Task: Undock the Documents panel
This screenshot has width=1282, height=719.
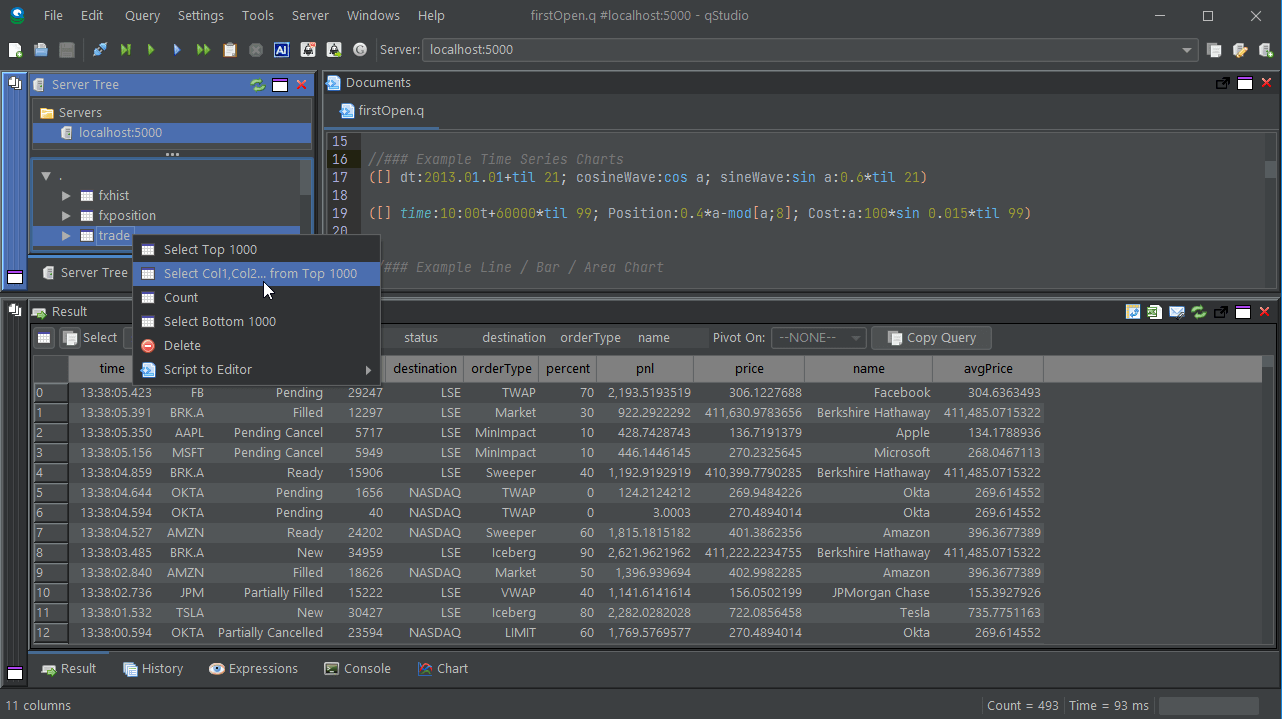Action: (x=1222, y=84)
